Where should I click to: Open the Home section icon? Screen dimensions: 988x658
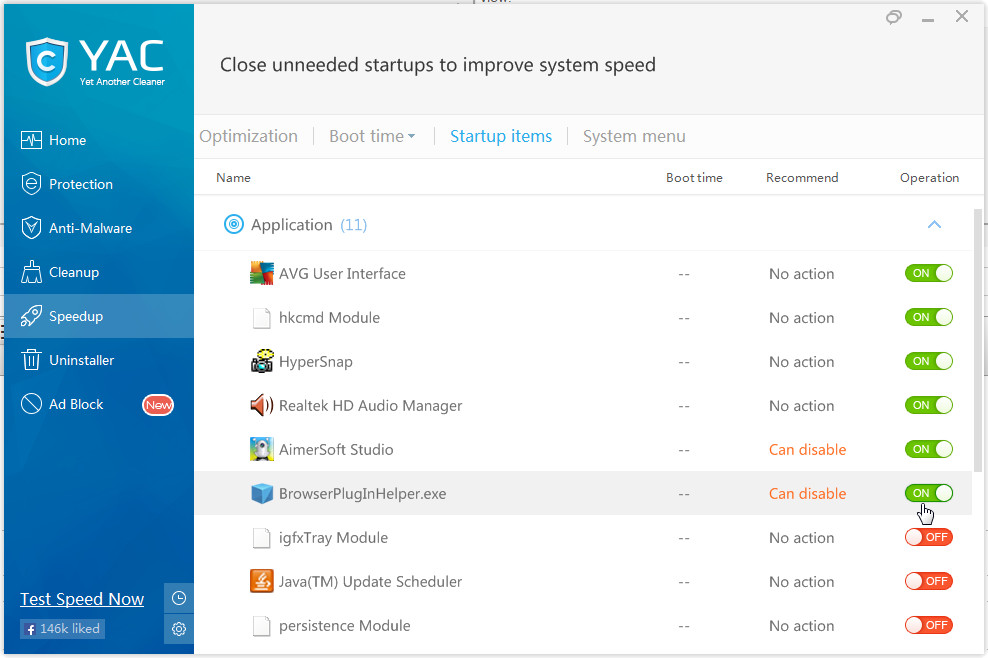(x=31, y=140)
